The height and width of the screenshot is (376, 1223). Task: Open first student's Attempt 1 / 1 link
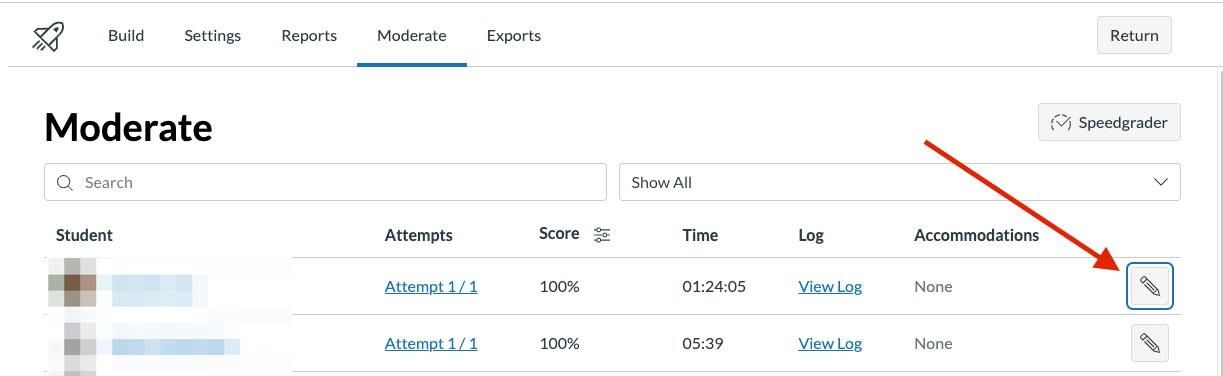click(x=431, y=287)
